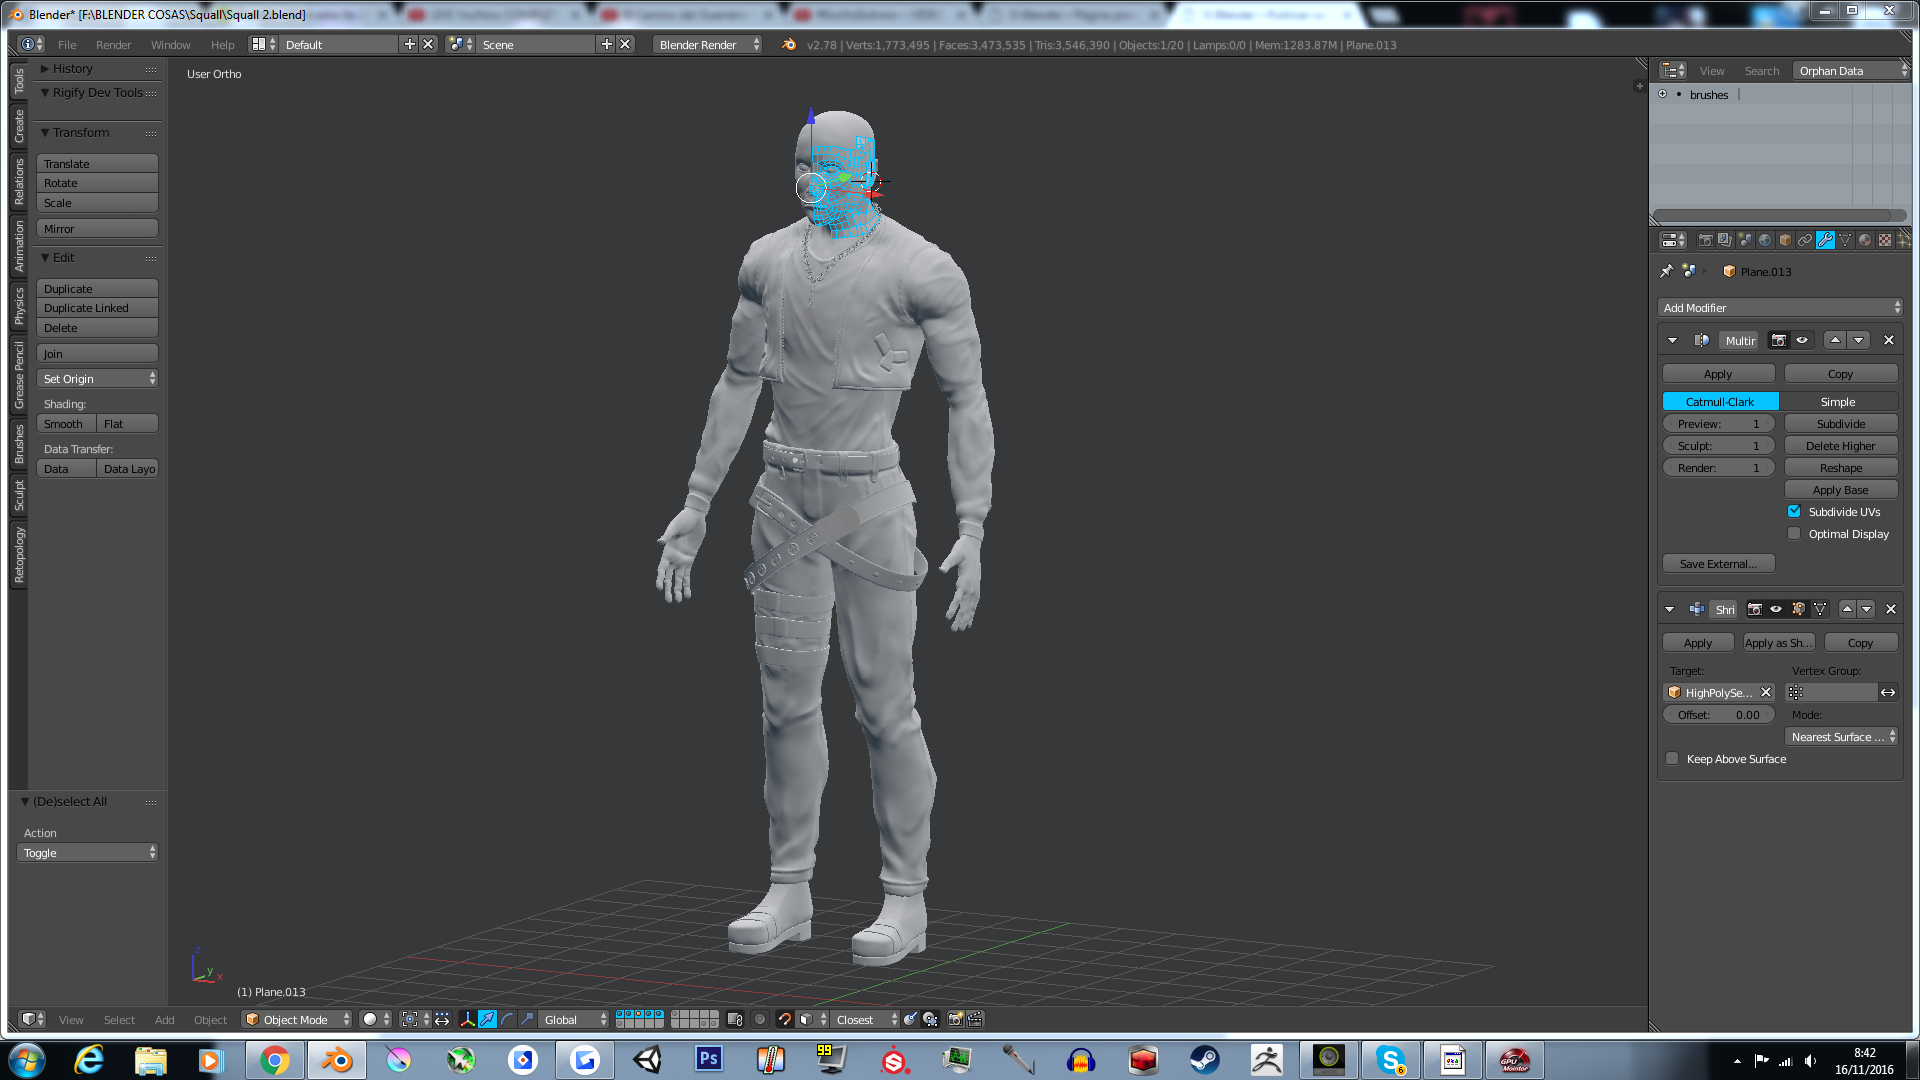The height and width of the screenshot is (1080, 1920).
Task: Toggle Multires modifier viewport visibility eye icon
Action: coord(1802,340)
